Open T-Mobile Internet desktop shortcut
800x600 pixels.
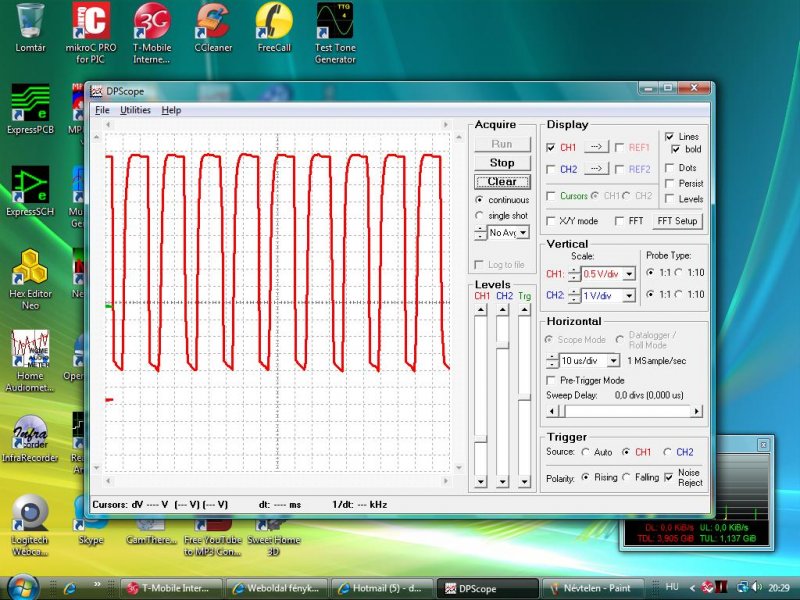(152, 33)
